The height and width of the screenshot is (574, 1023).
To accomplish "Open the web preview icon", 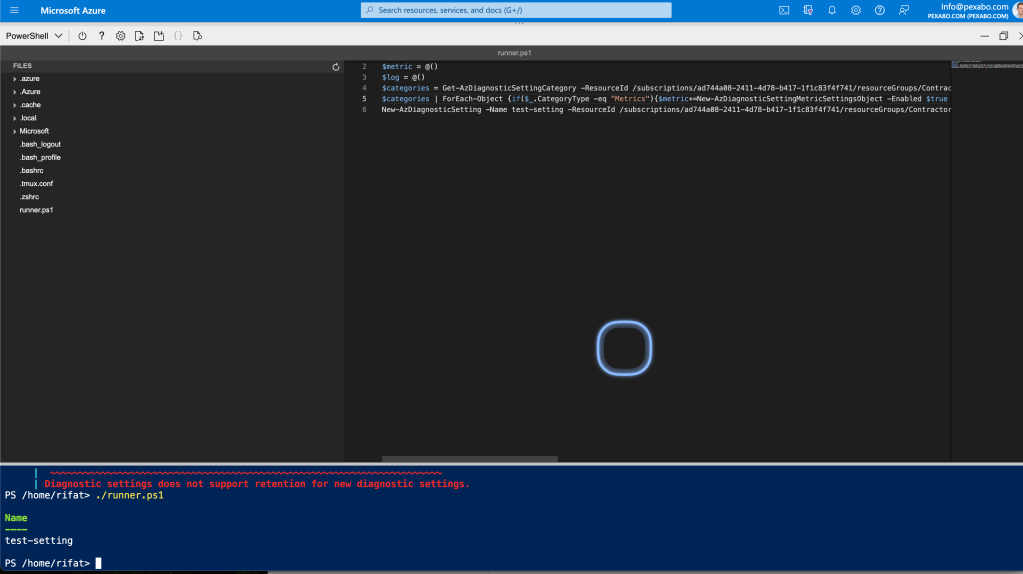I will click(197, 36).
